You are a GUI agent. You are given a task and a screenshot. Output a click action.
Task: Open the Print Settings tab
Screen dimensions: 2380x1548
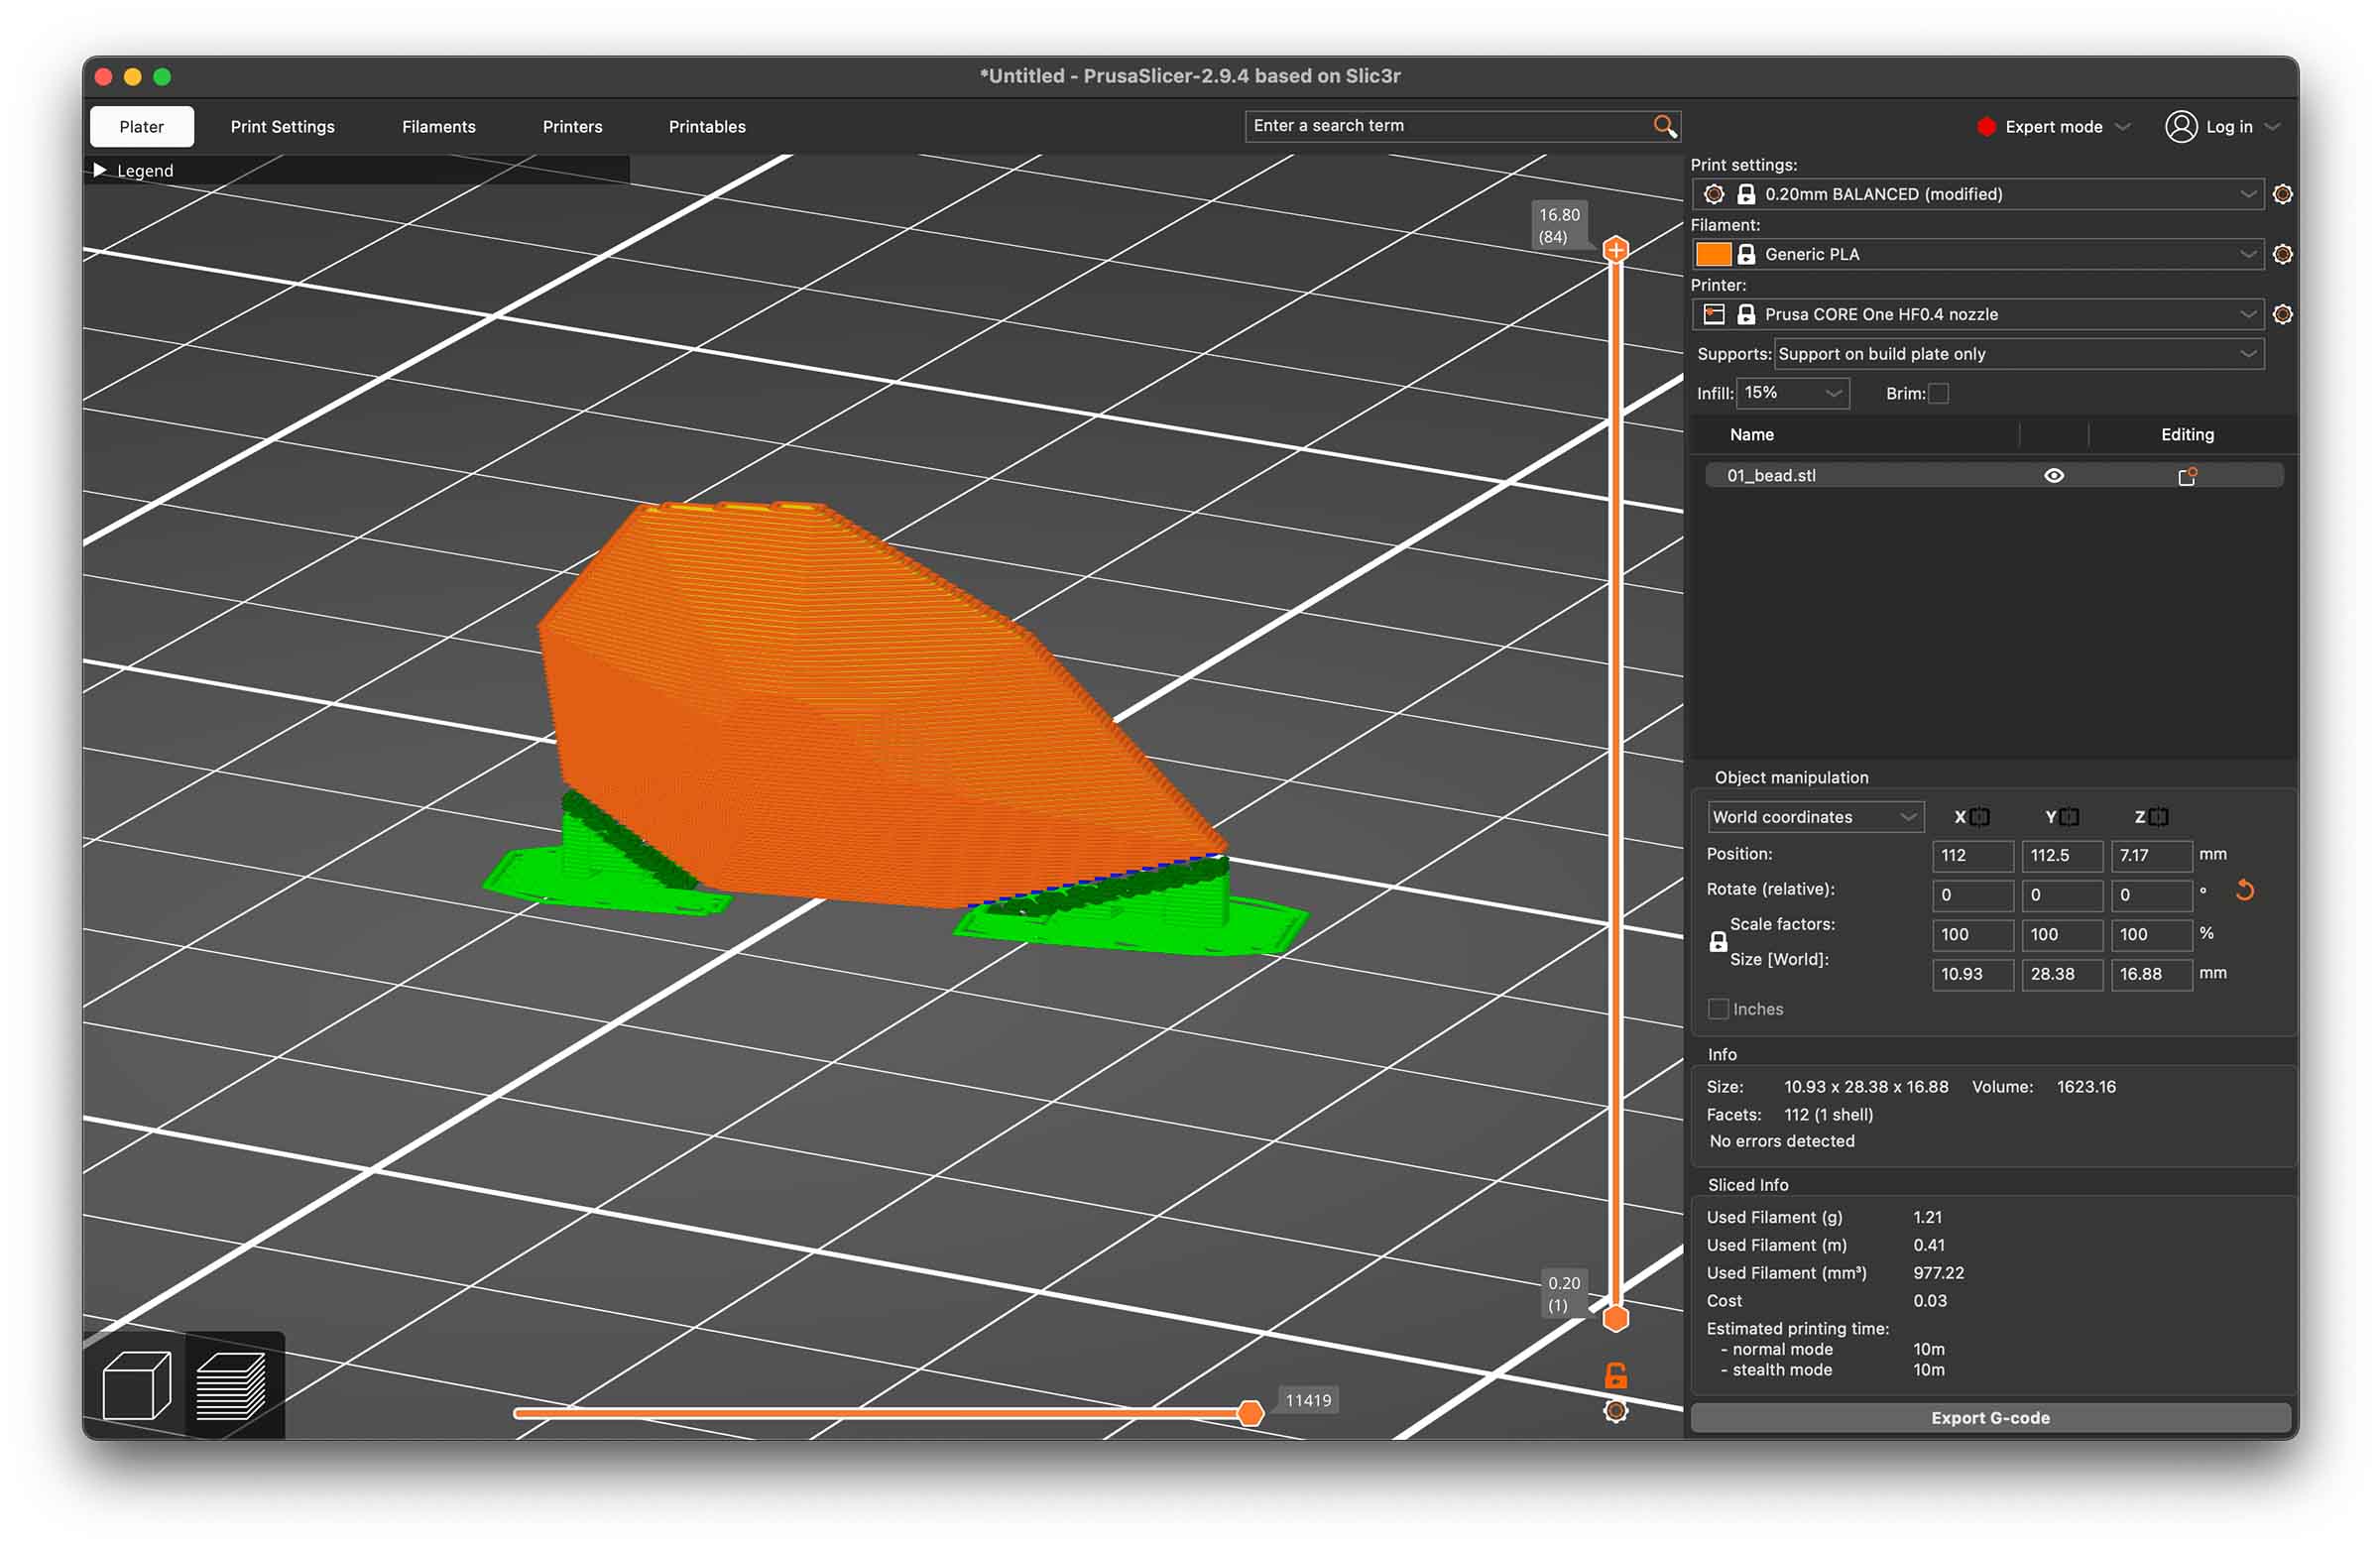point(282,127)
